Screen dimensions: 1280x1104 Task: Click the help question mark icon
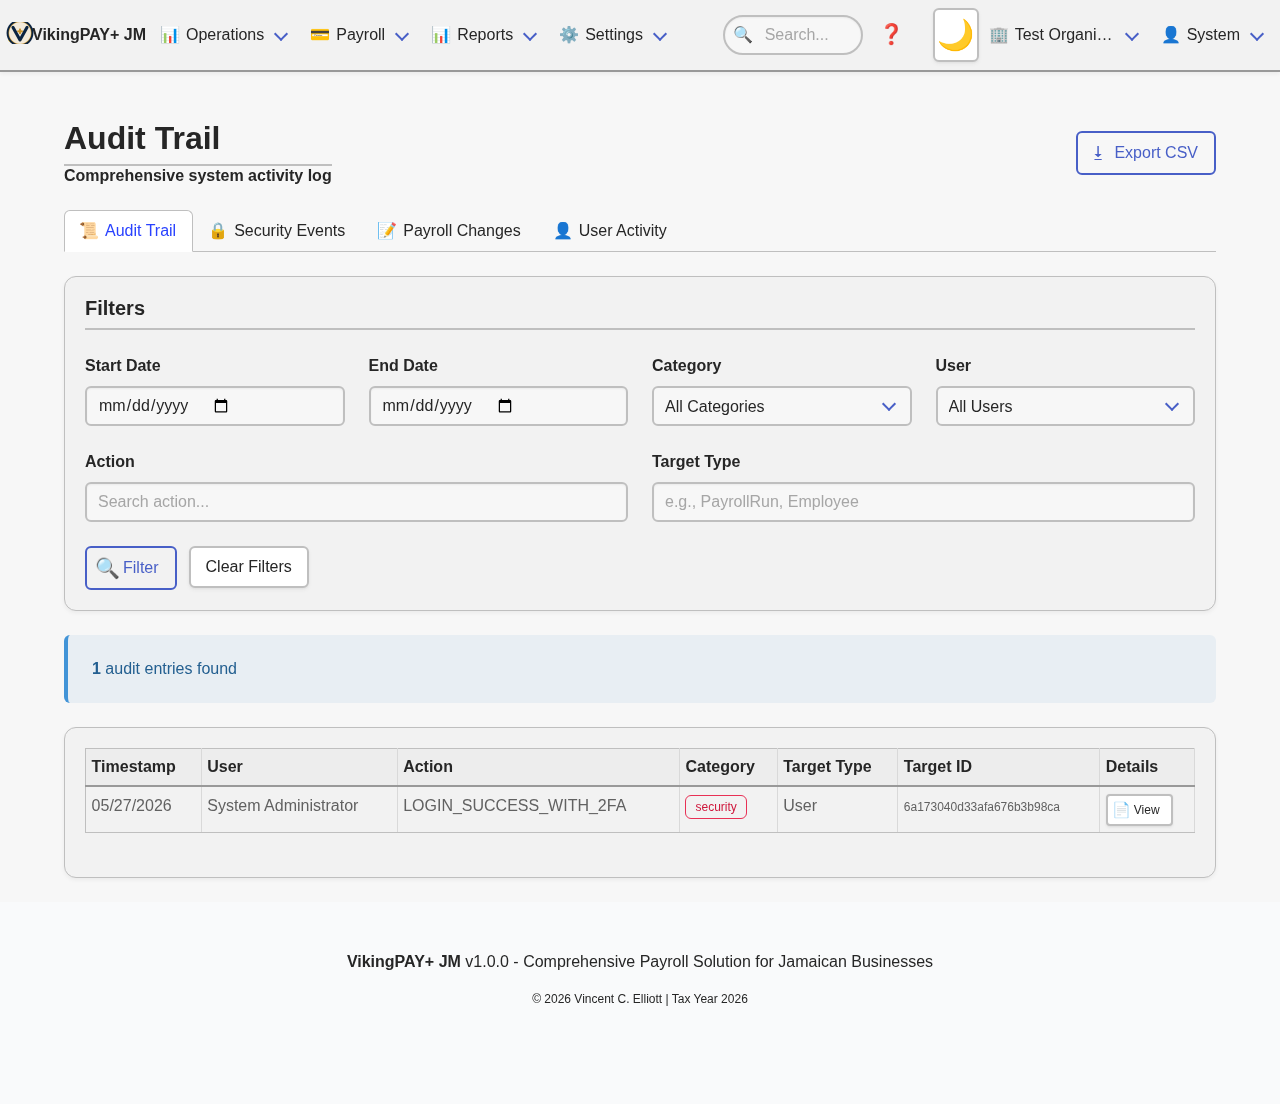point(891,35)
